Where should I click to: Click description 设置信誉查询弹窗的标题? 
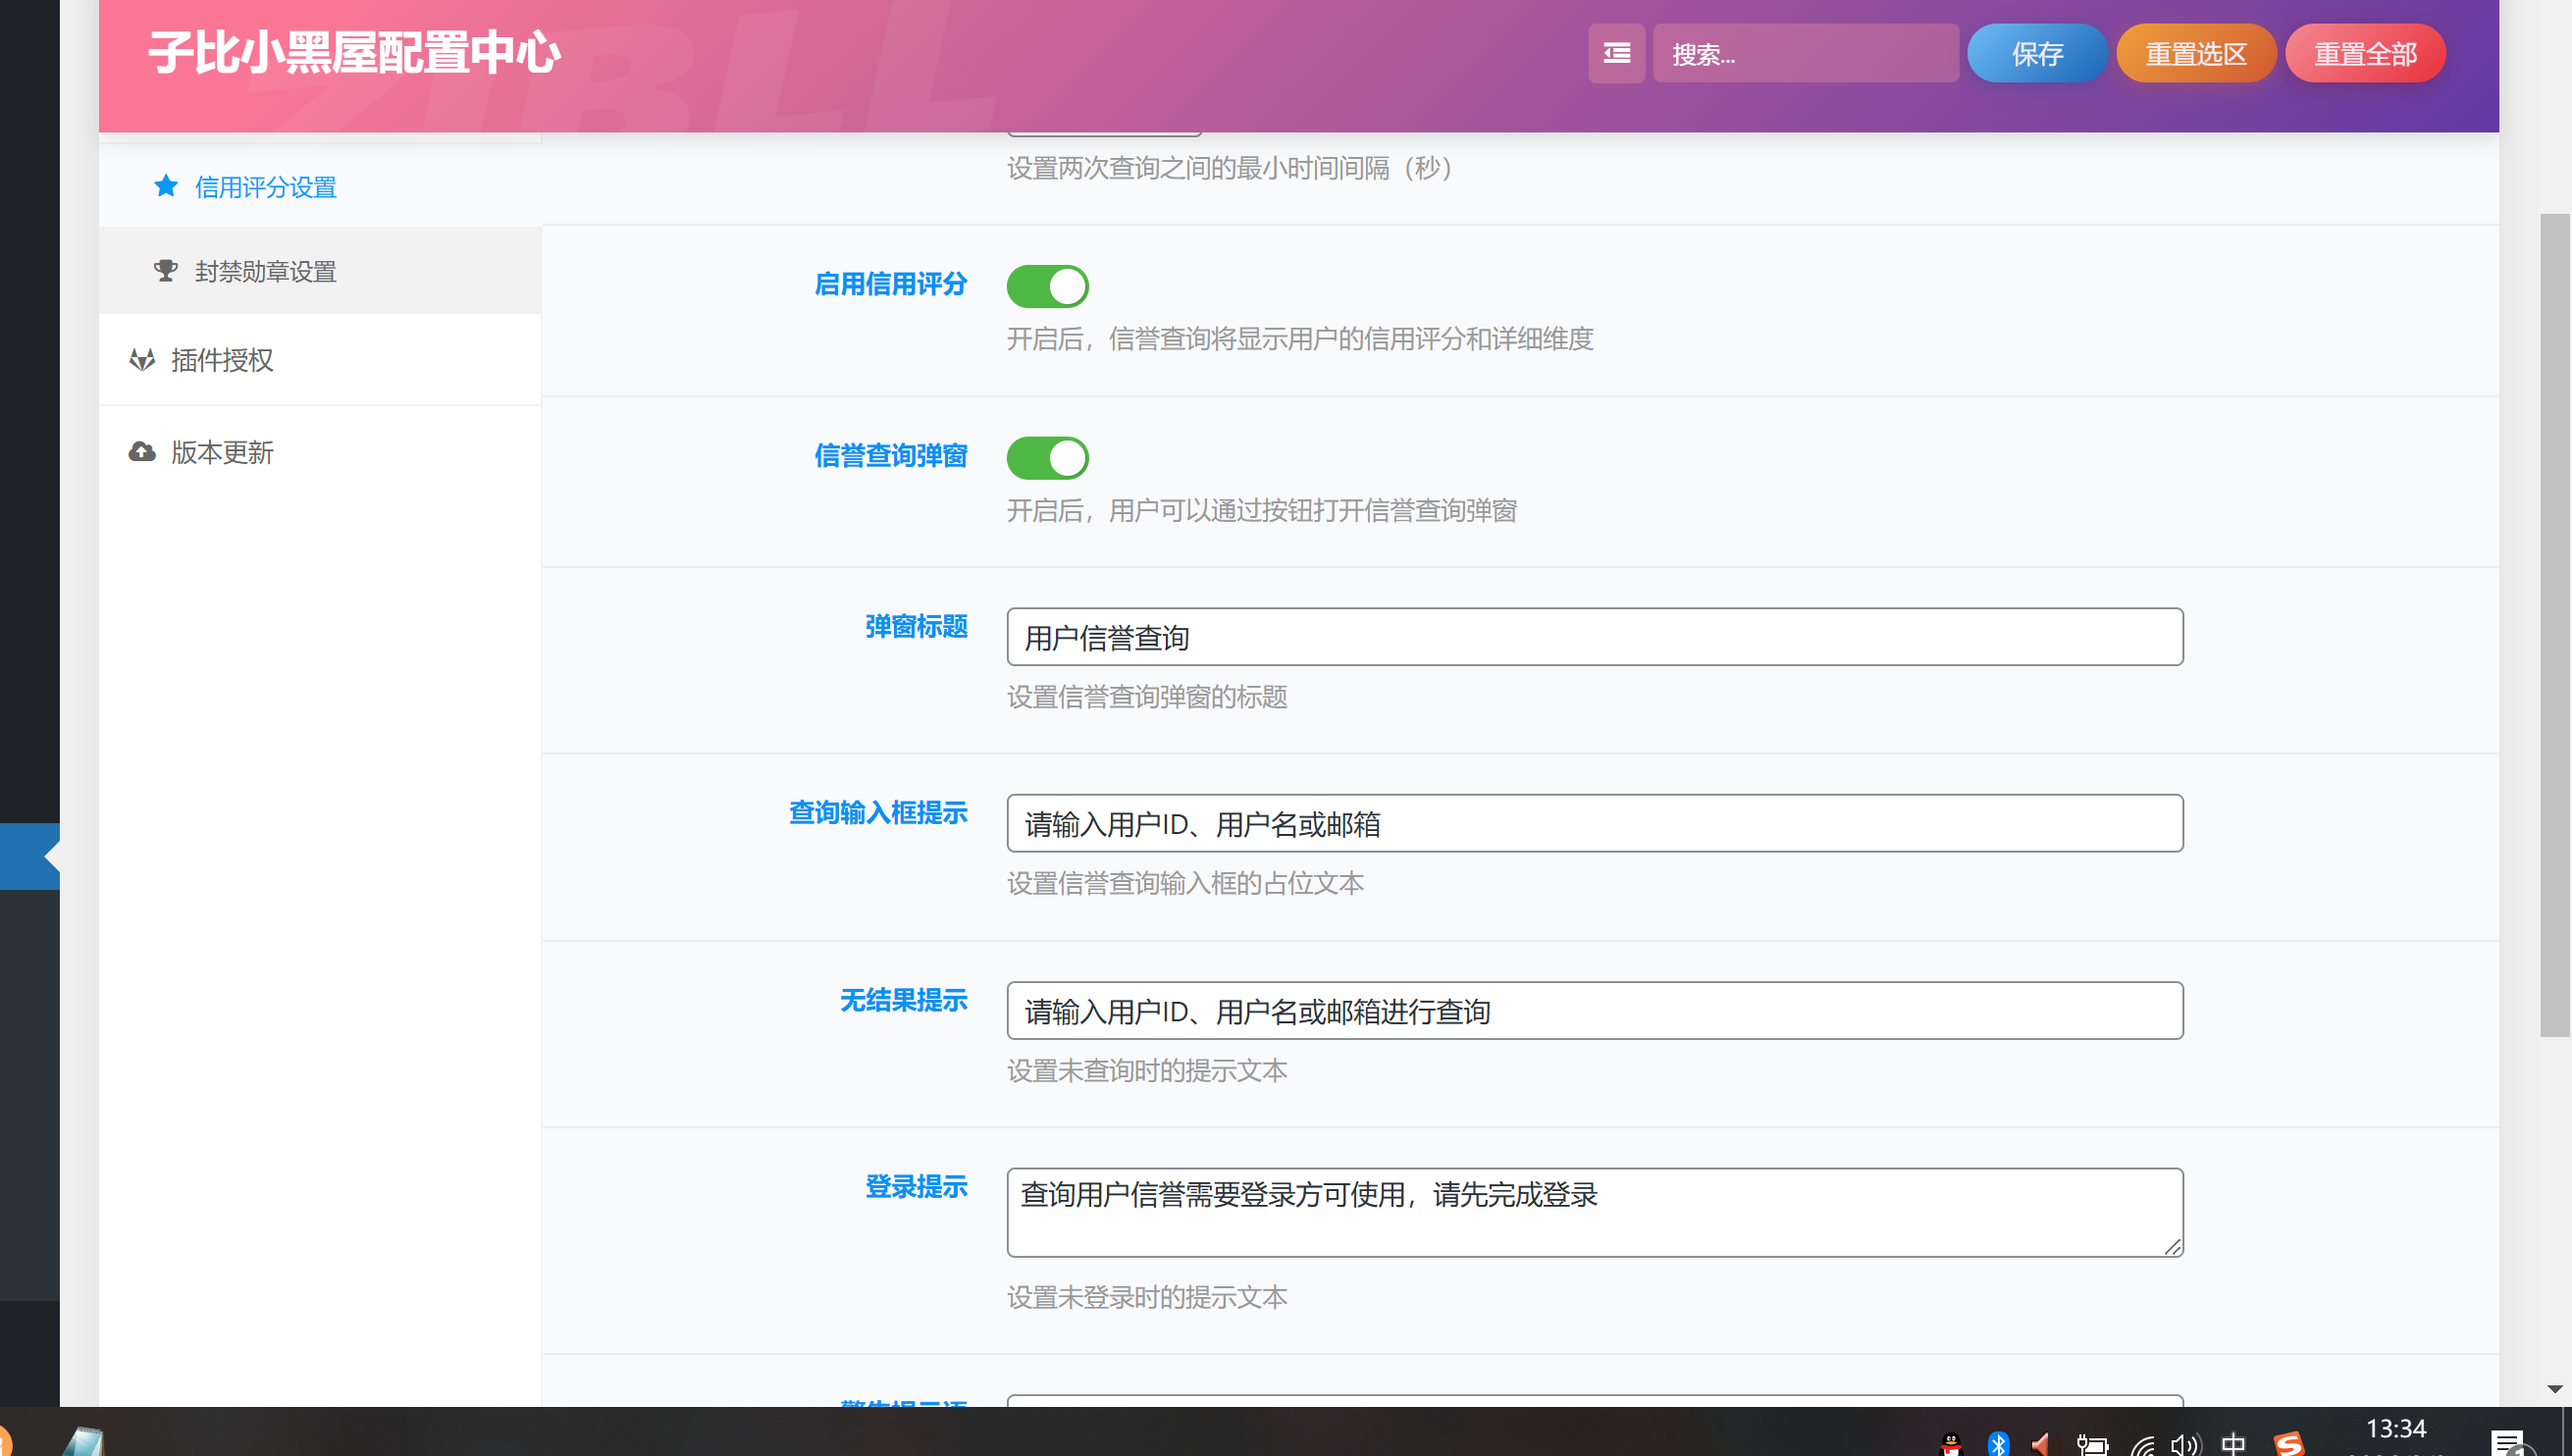tap(1146, 697)
